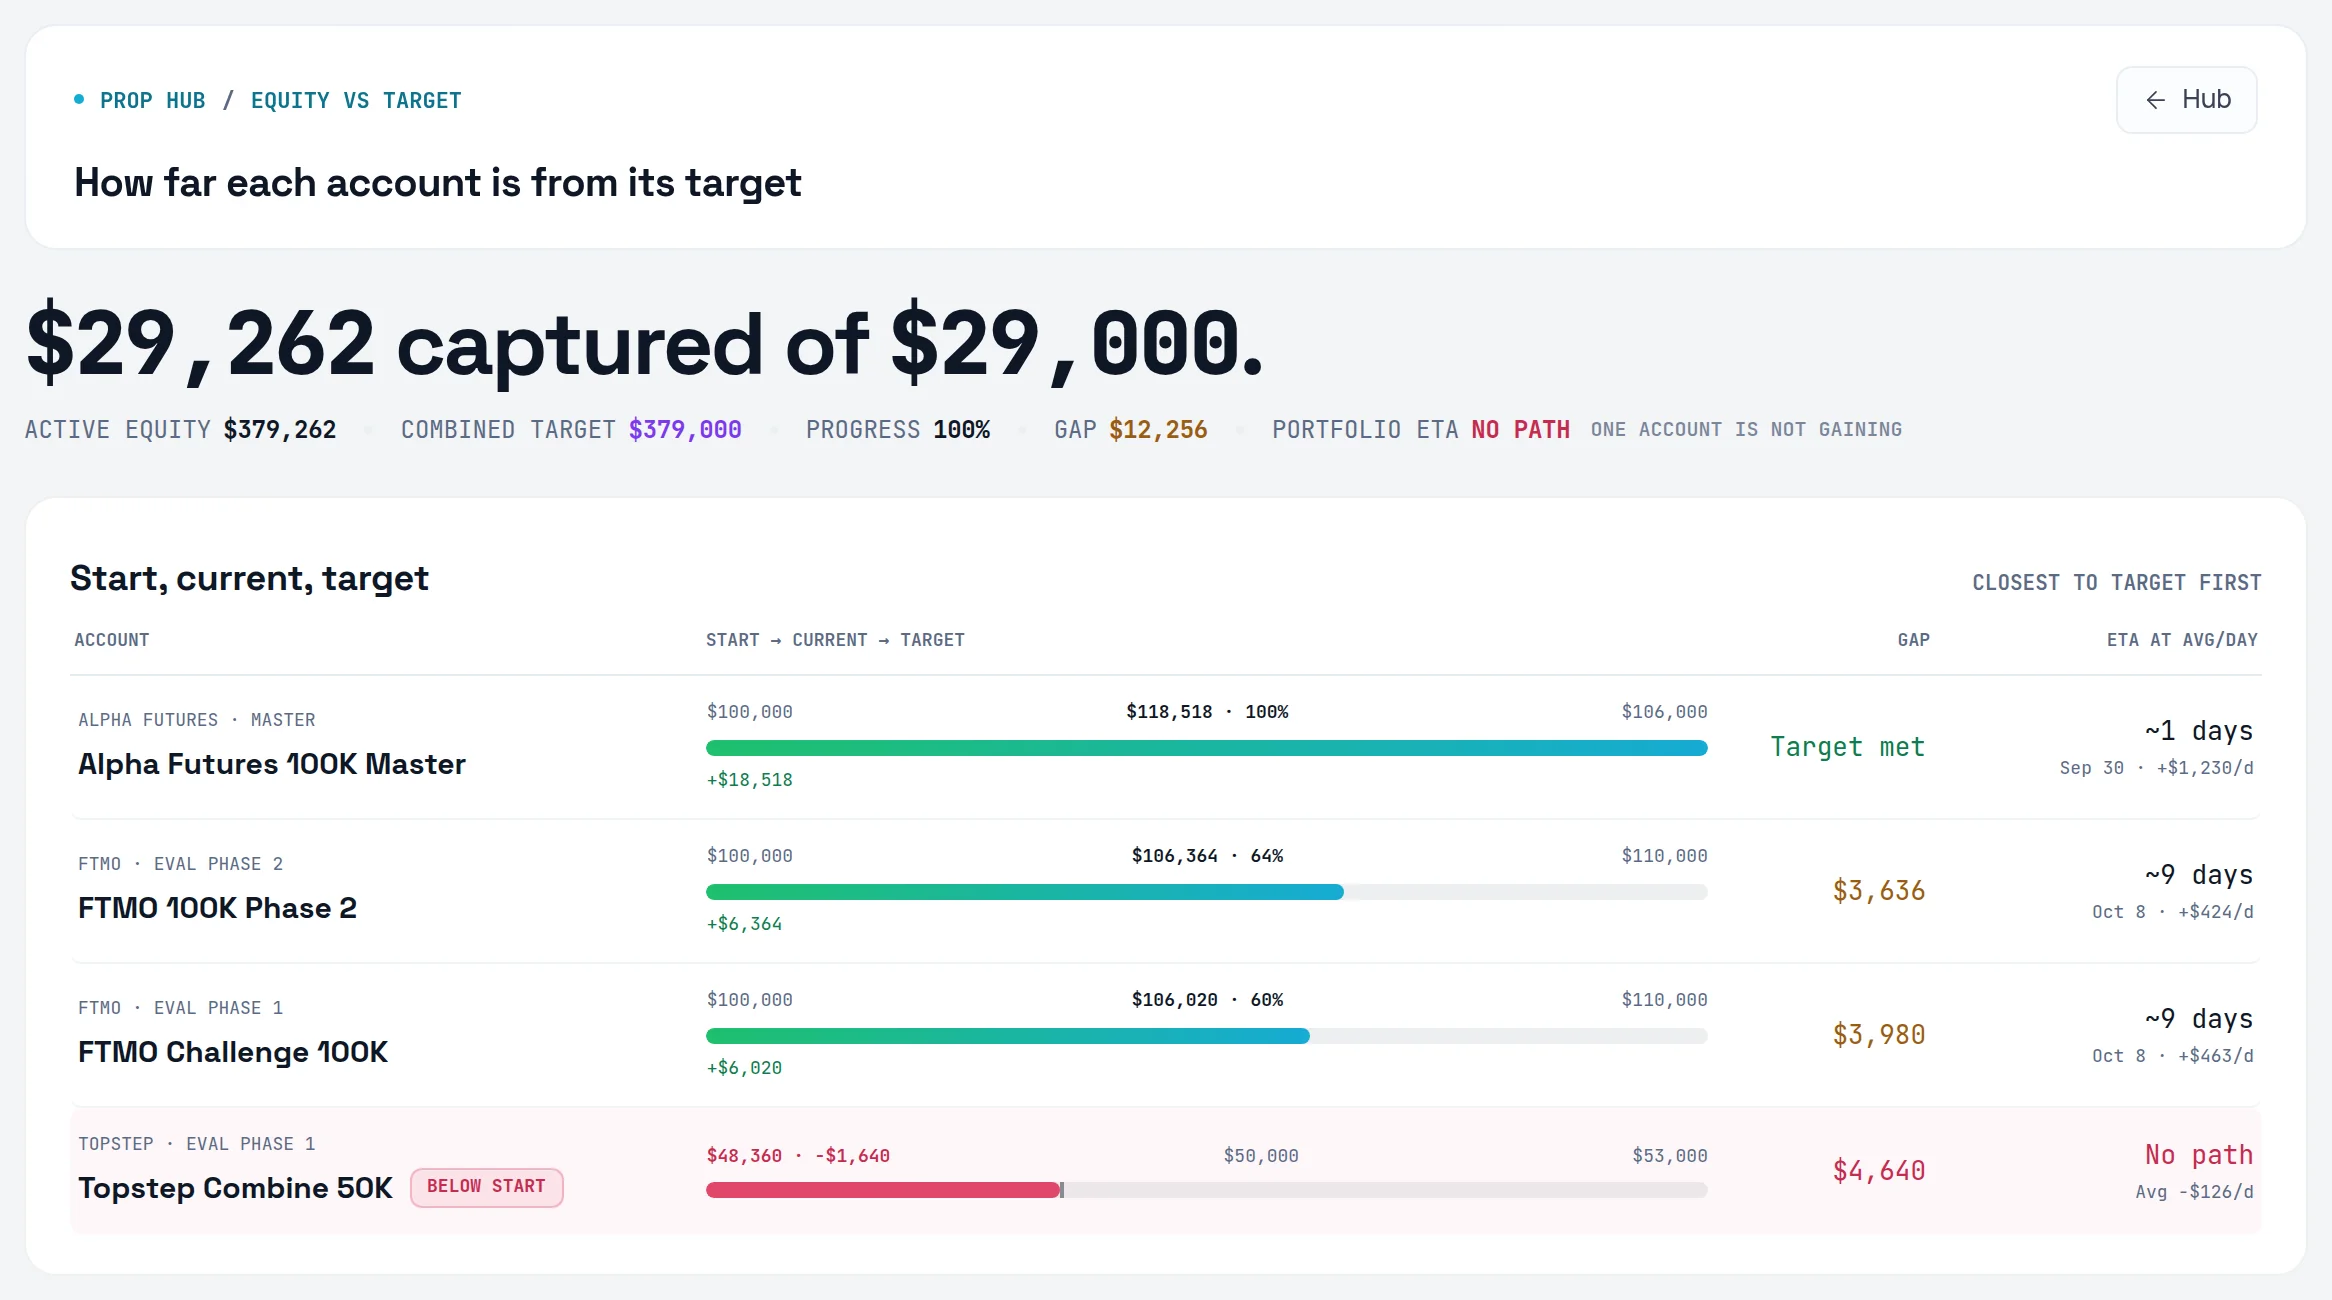Image resolution: width=2332 pixels, height=1300 pixels.
Task: Click the Sep 30 · +$1,230/d detail
Action: coord(2156,768)
